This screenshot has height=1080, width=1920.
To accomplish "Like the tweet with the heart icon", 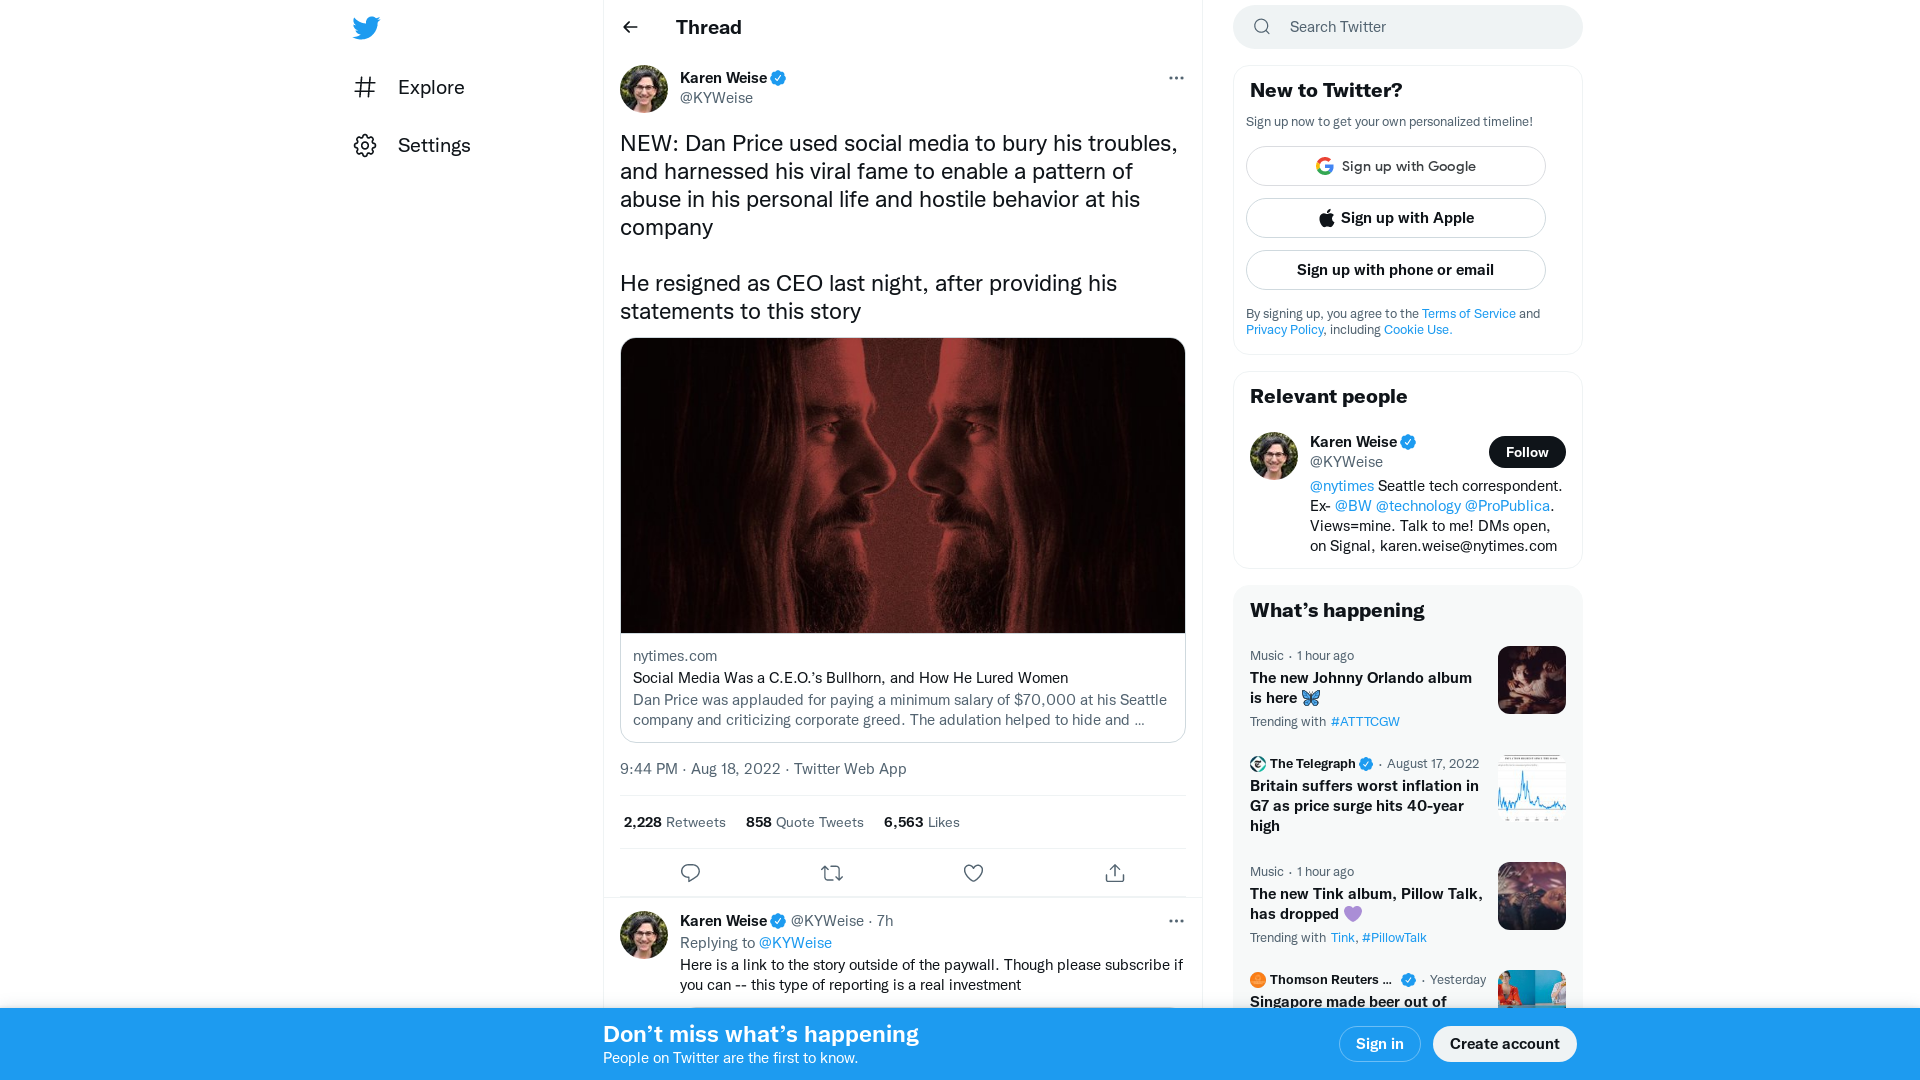I will (x=973, y=872).
